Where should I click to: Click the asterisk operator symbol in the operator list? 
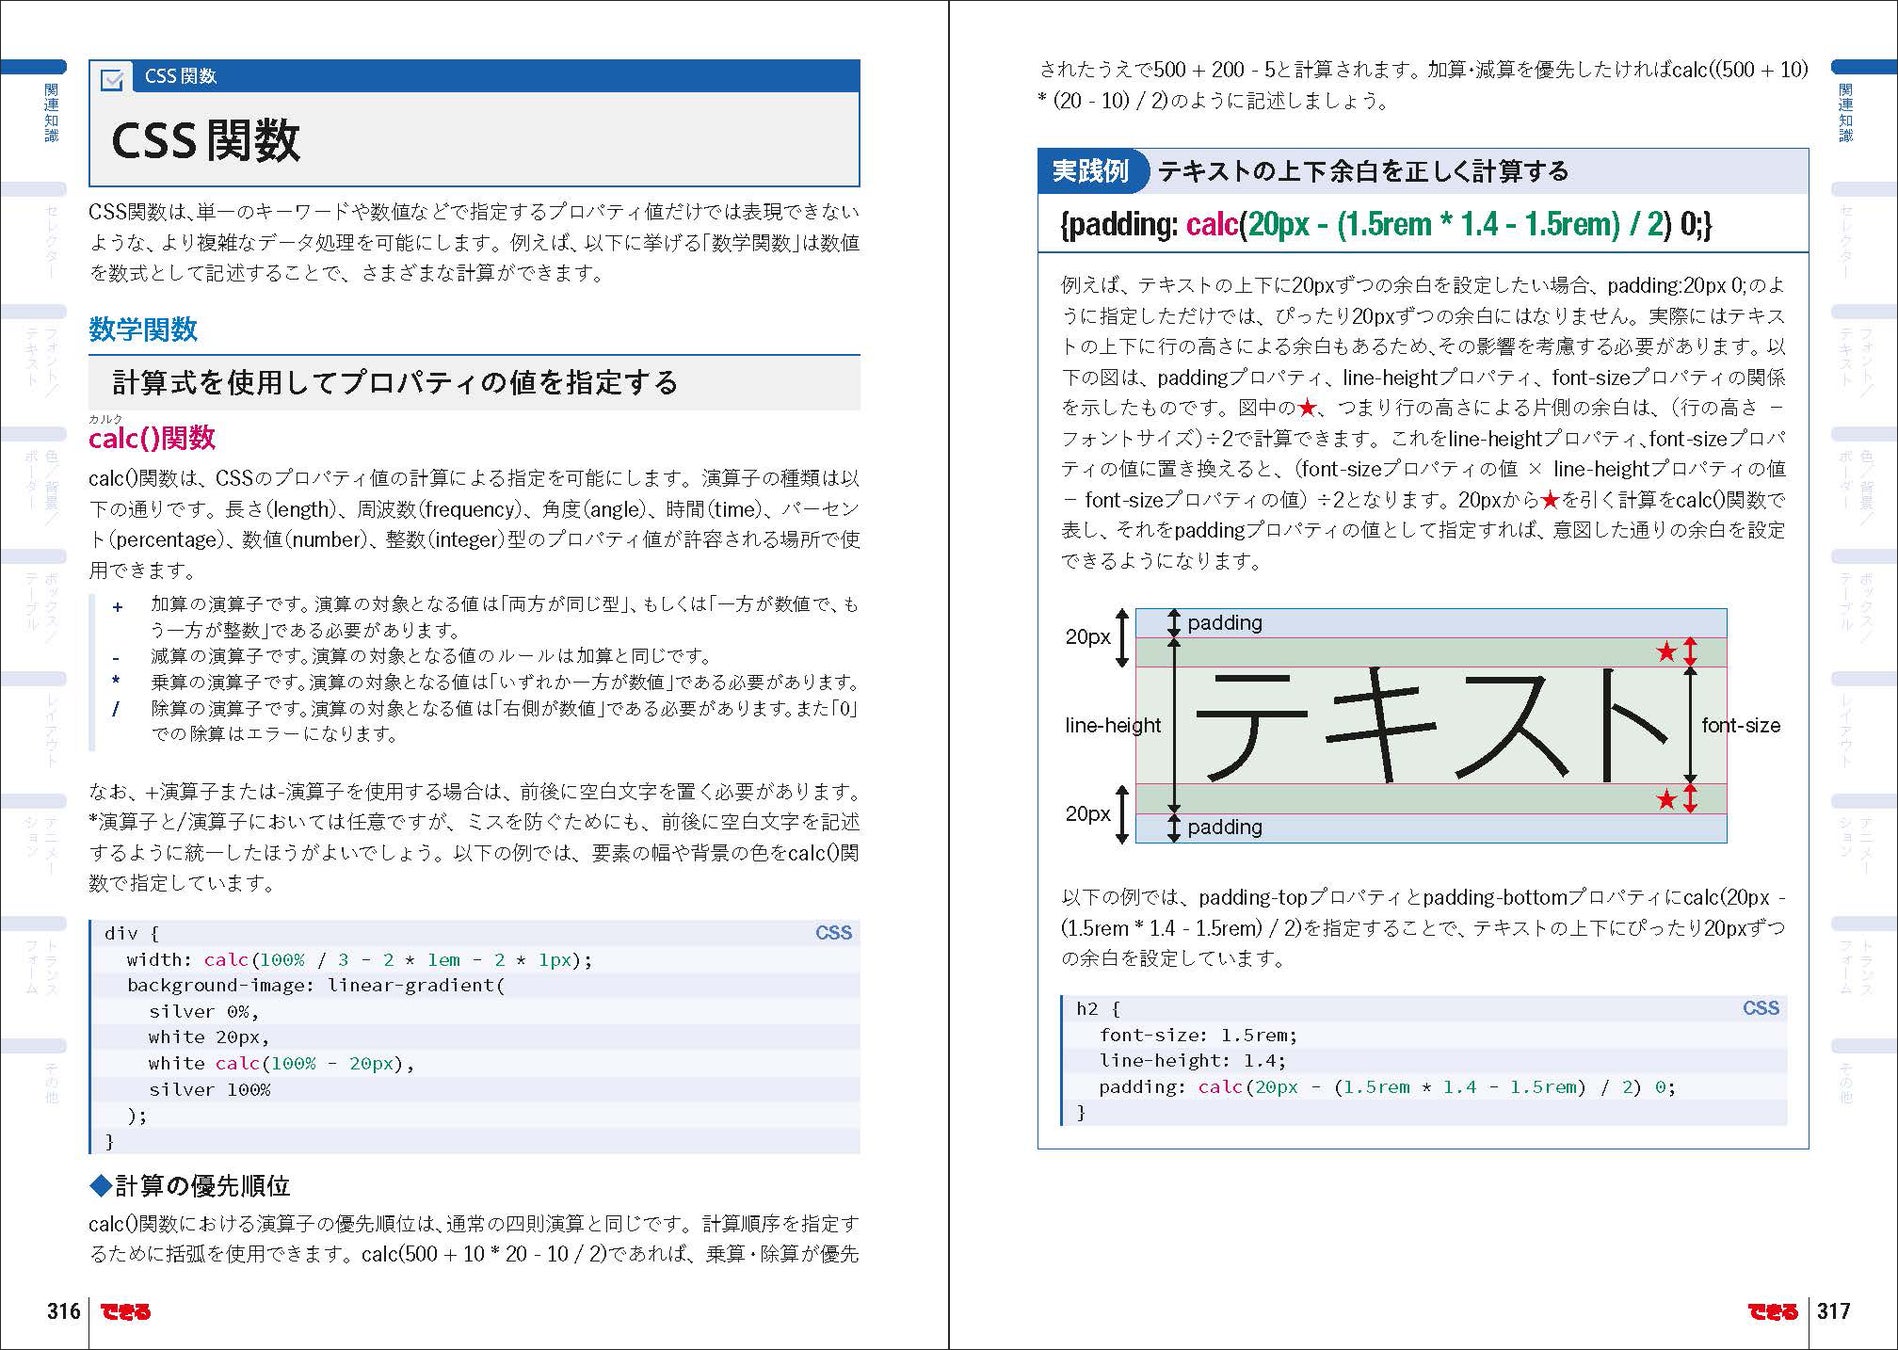(x=116, y=681)
